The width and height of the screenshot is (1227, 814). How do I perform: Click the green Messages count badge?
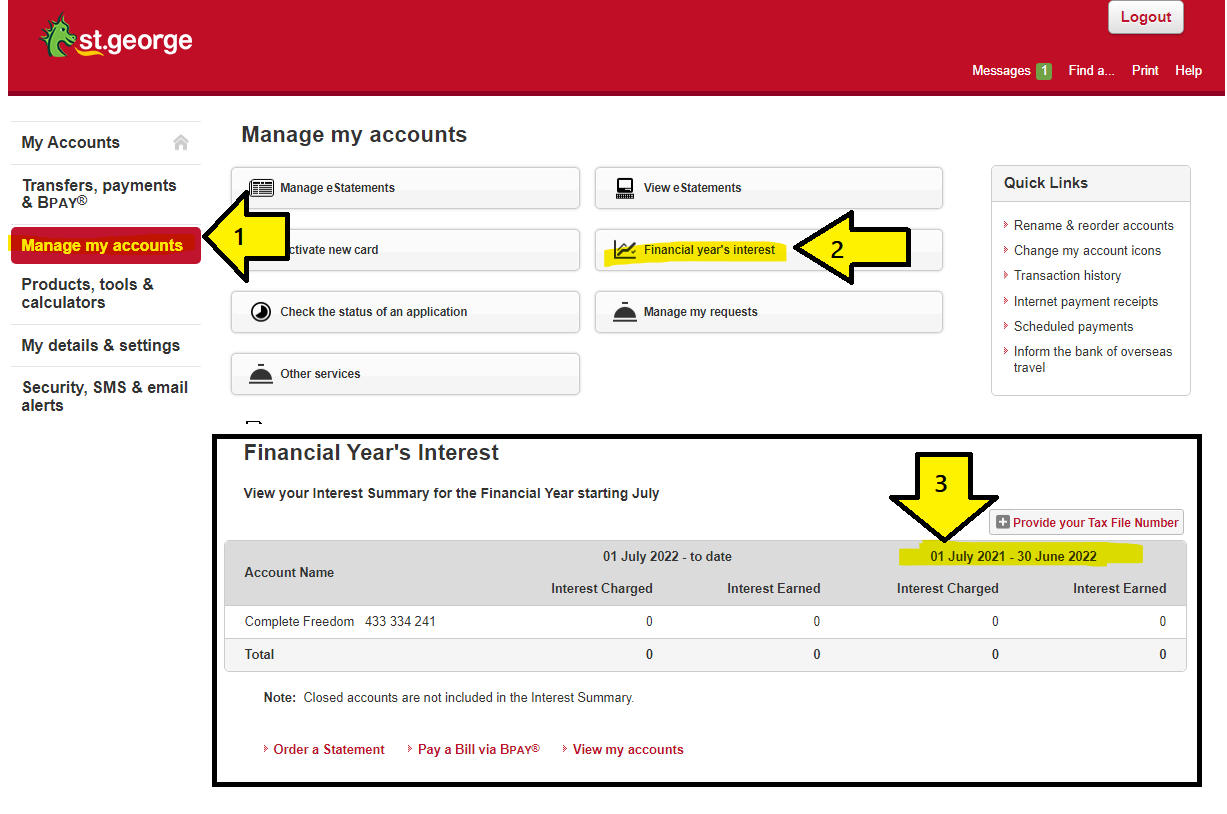[x=1044, y=71]
